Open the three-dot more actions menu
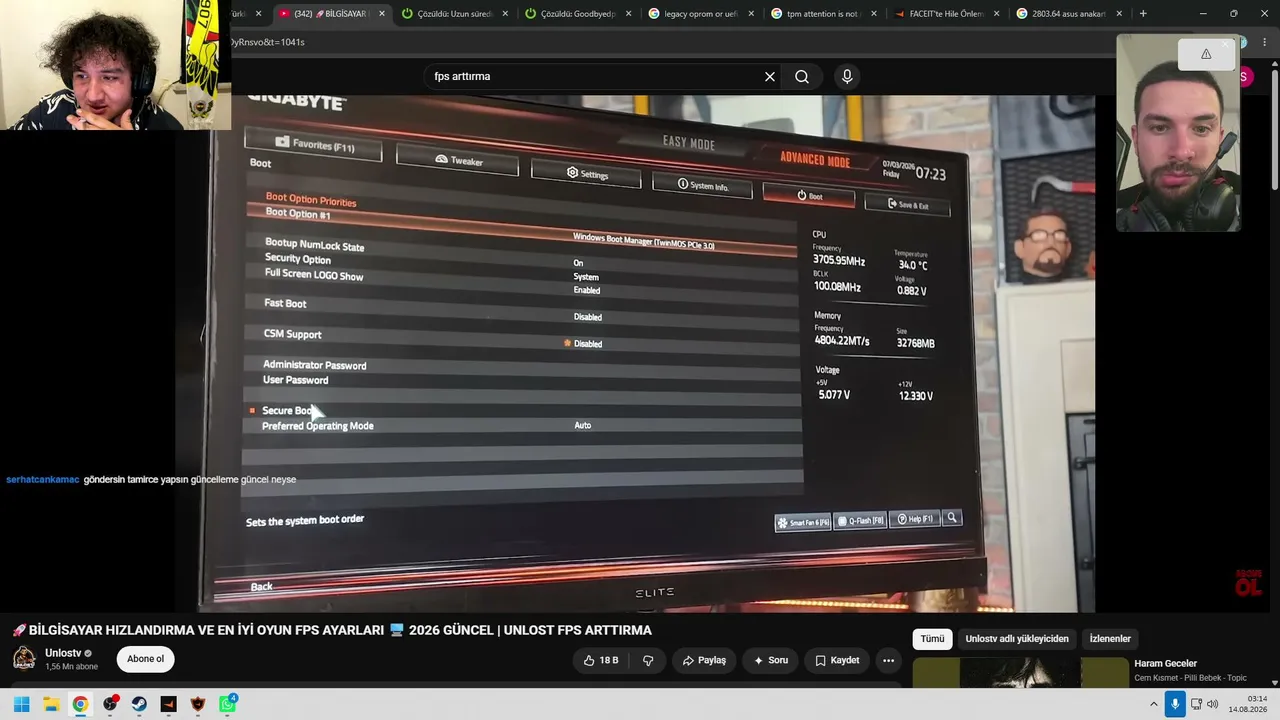Screen dimensions: 1280x720 click(888, 660)
